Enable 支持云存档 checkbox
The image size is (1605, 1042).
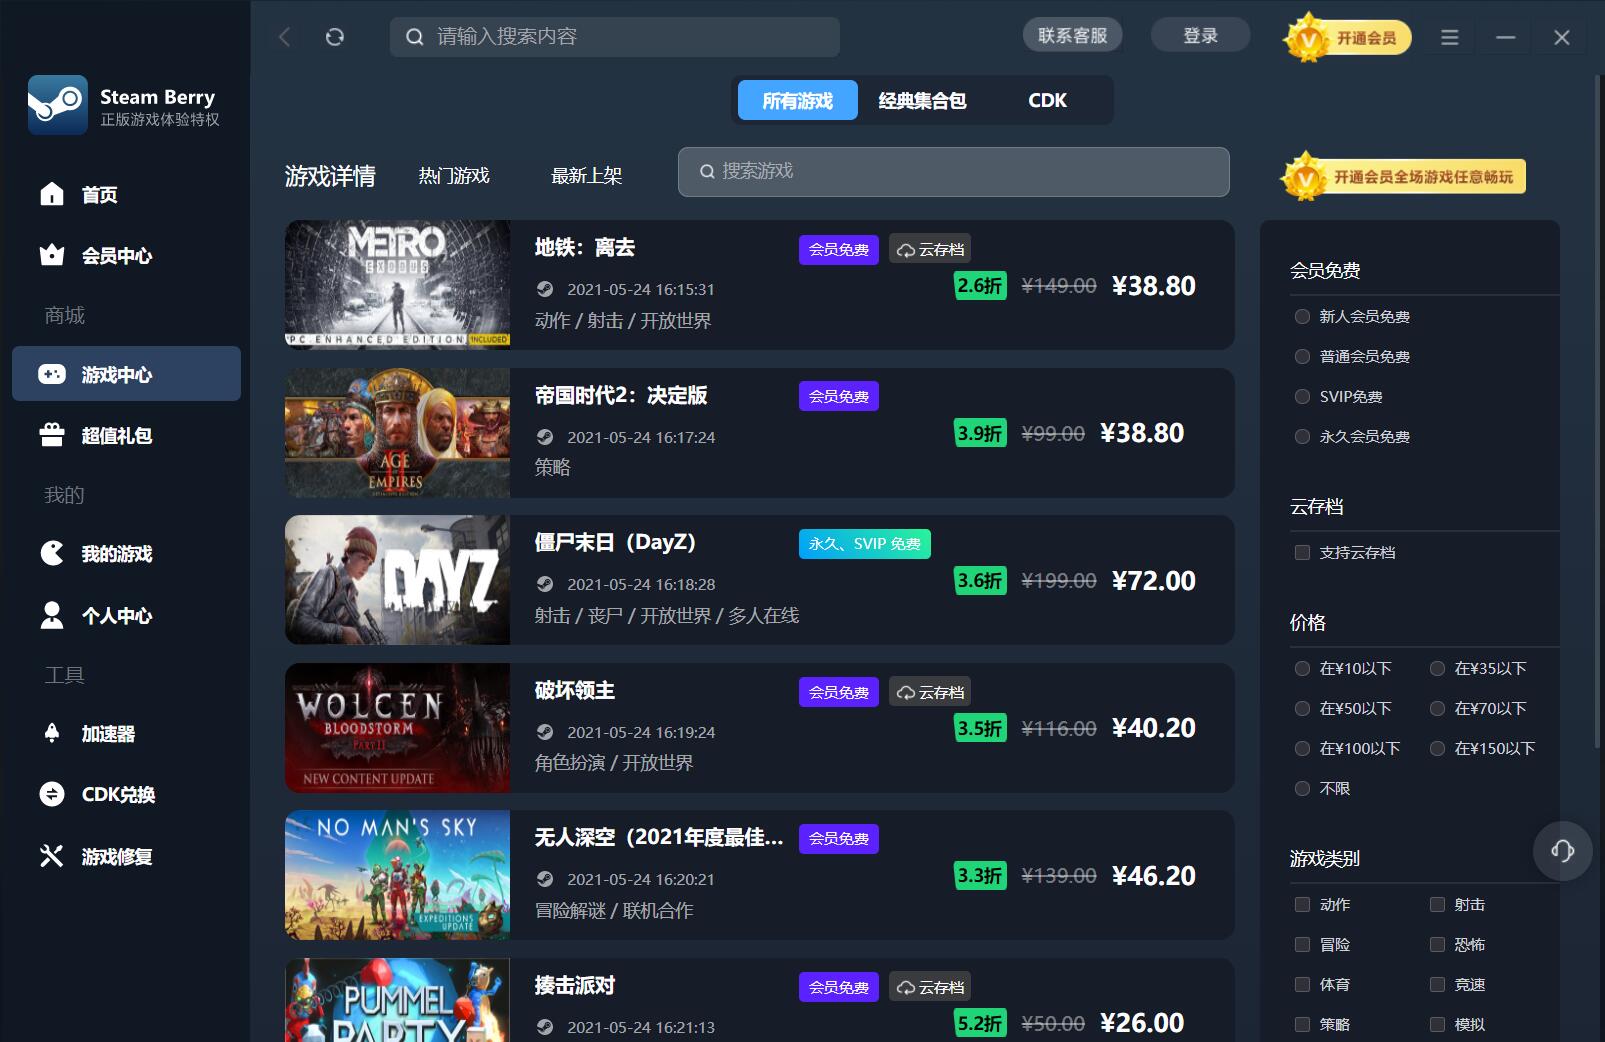[x=1302, y=552]
